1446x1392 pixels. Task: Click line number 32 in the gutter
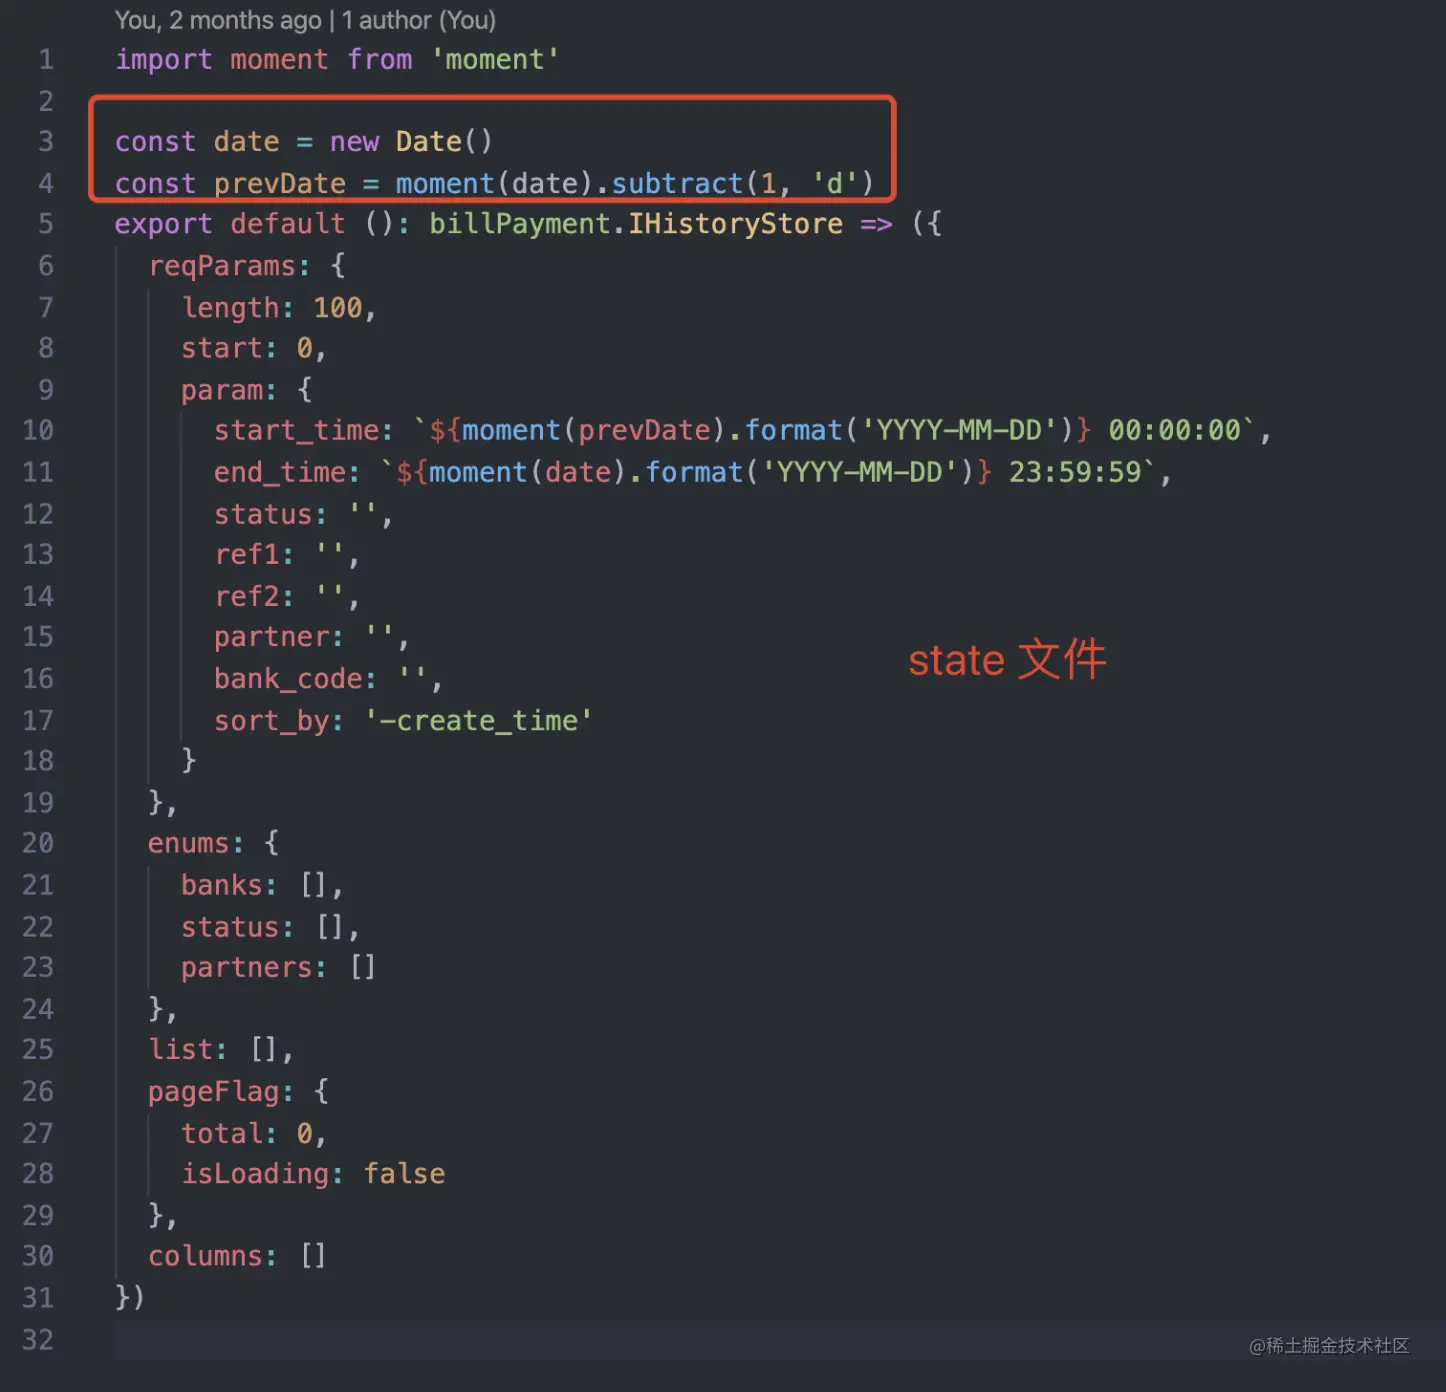click(x=38, y=1340)
